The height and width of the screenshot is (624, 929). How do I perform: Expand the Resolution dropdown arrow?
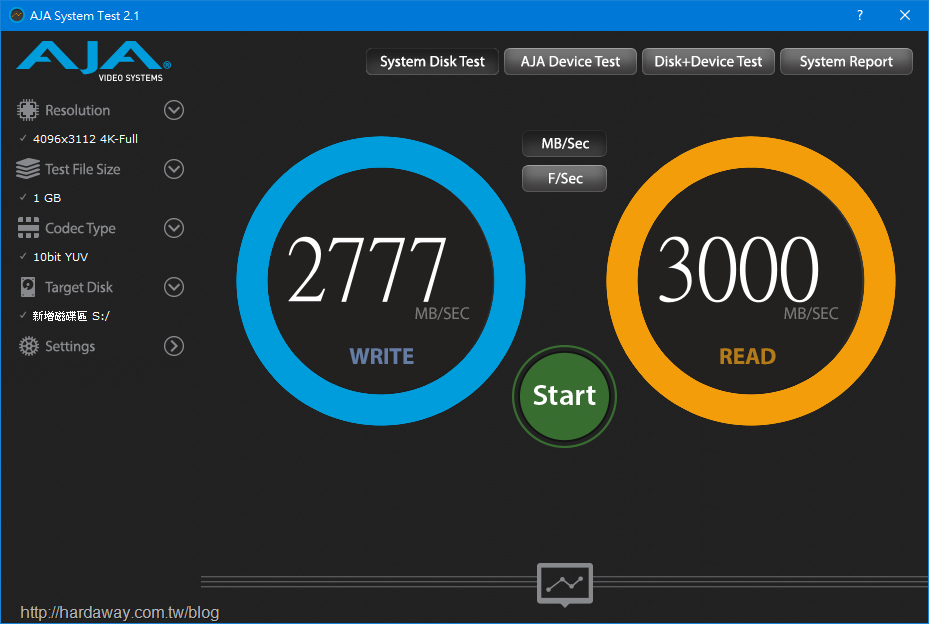(x=174, y=110)
